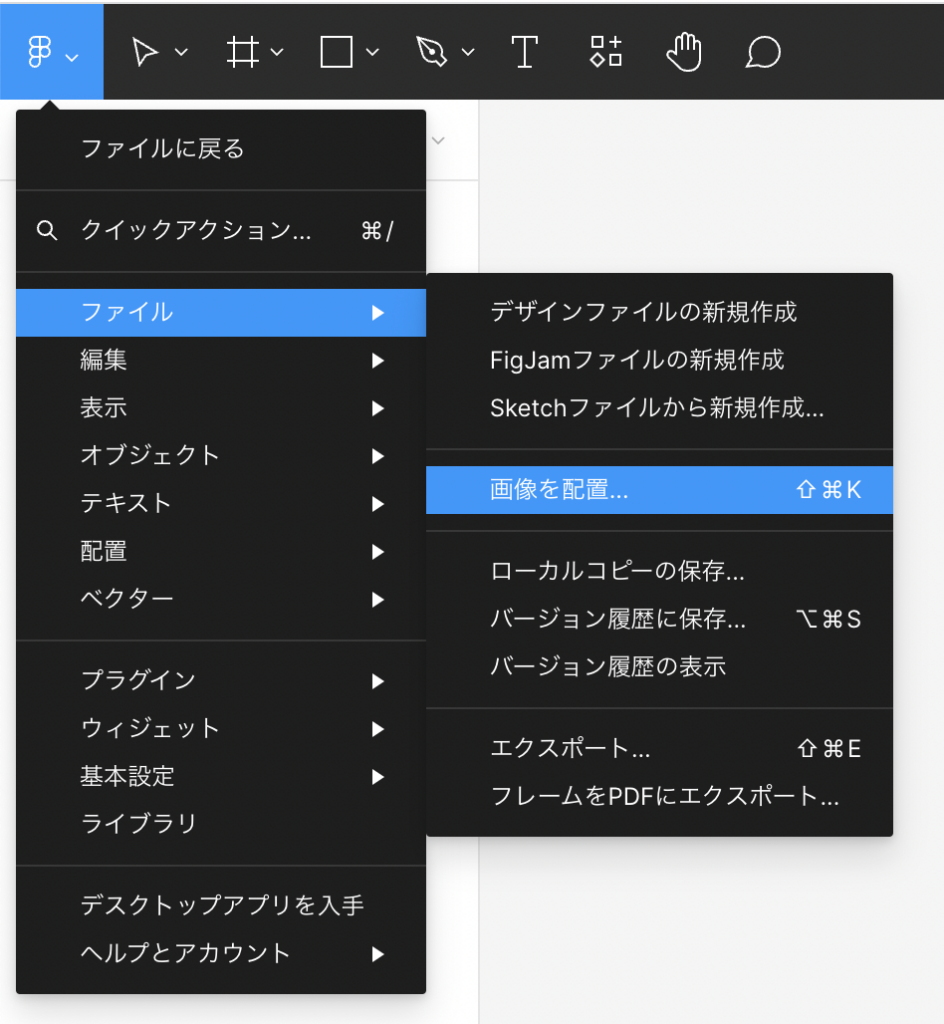Select the Hand tool icon

[x=684, y=52]
